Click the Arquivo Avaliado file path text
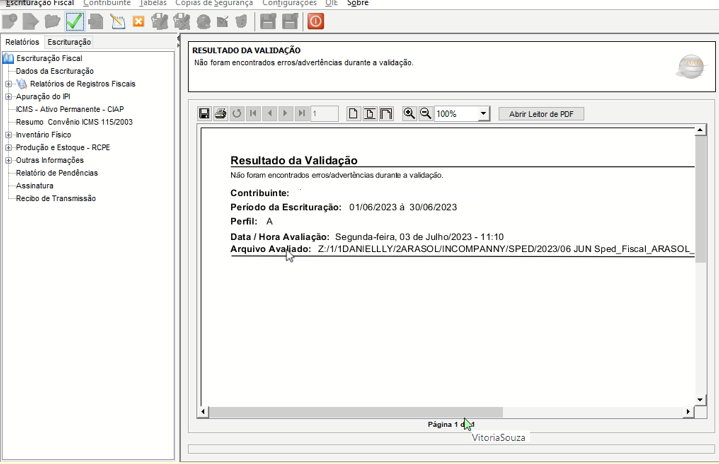The width and height of the screenshot is (719, 464). (506, 249)
